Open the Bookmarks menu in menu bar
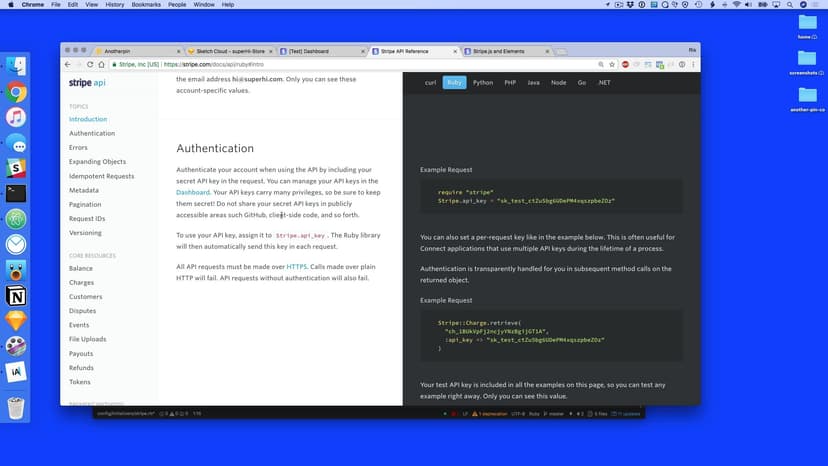The height and width of the screenshot is (466, 828). coord(148,5)
